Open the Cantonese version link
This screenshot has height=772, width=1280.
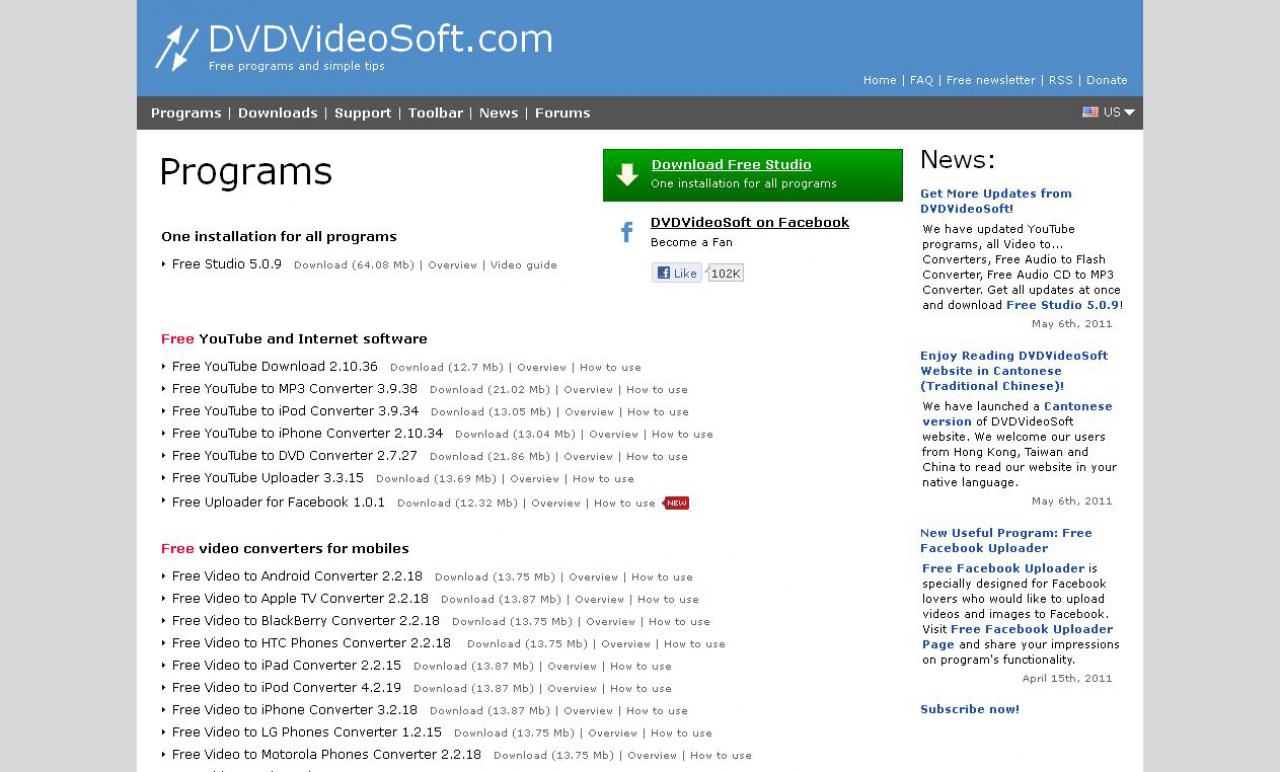[1017, 414]
